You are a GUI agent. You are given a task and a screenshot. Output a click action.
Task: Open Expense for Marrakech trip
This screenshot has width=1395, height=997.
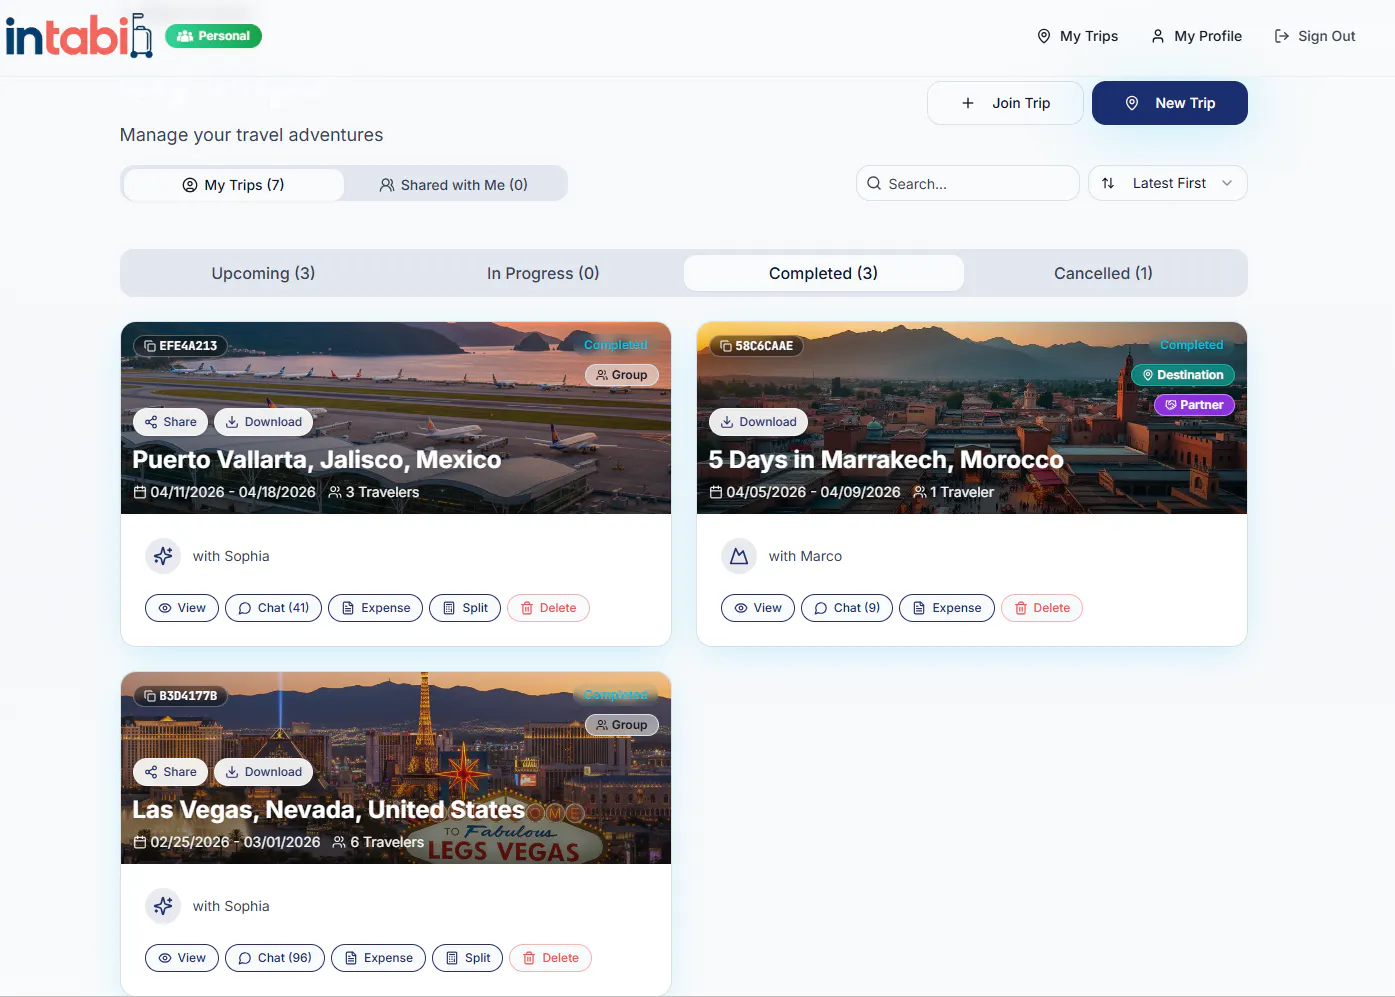[x=947, y=608]
